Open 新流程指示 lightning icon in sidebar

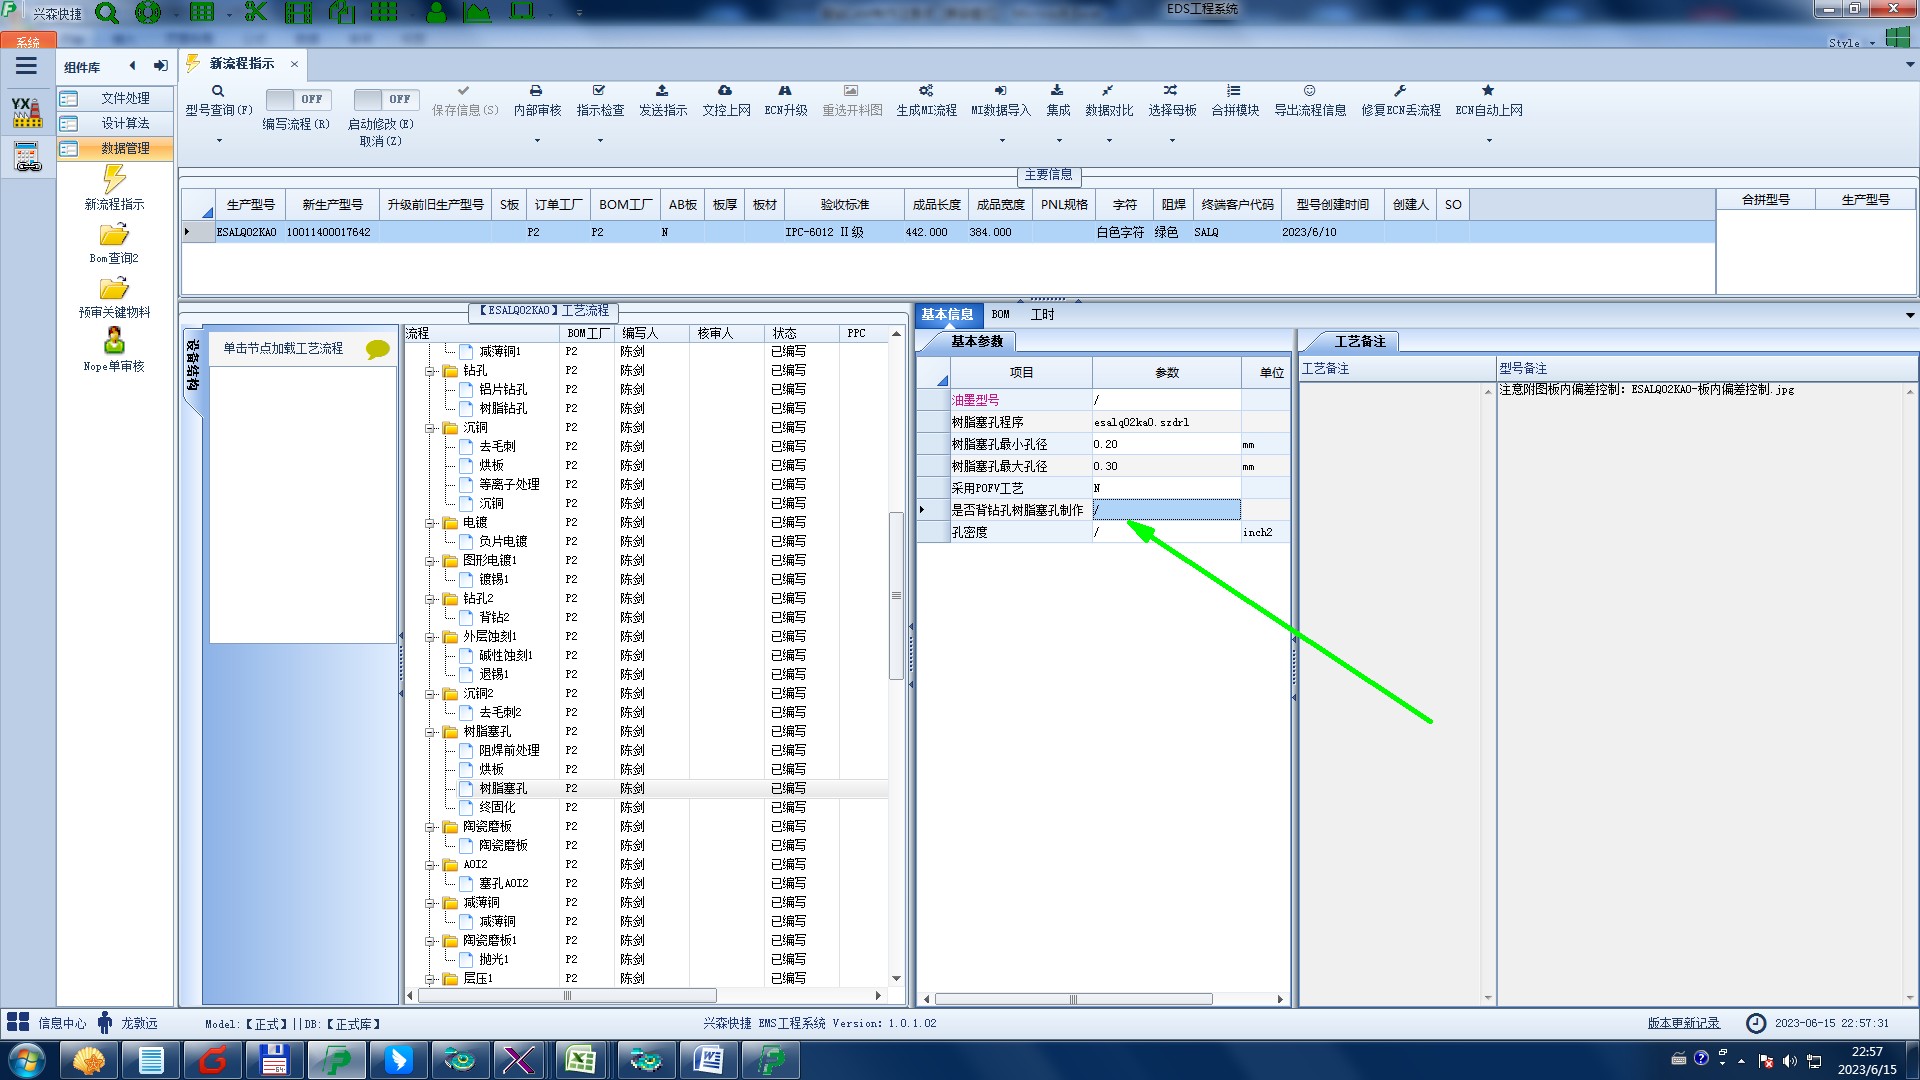pyautogui.click(x=114, y=180)
